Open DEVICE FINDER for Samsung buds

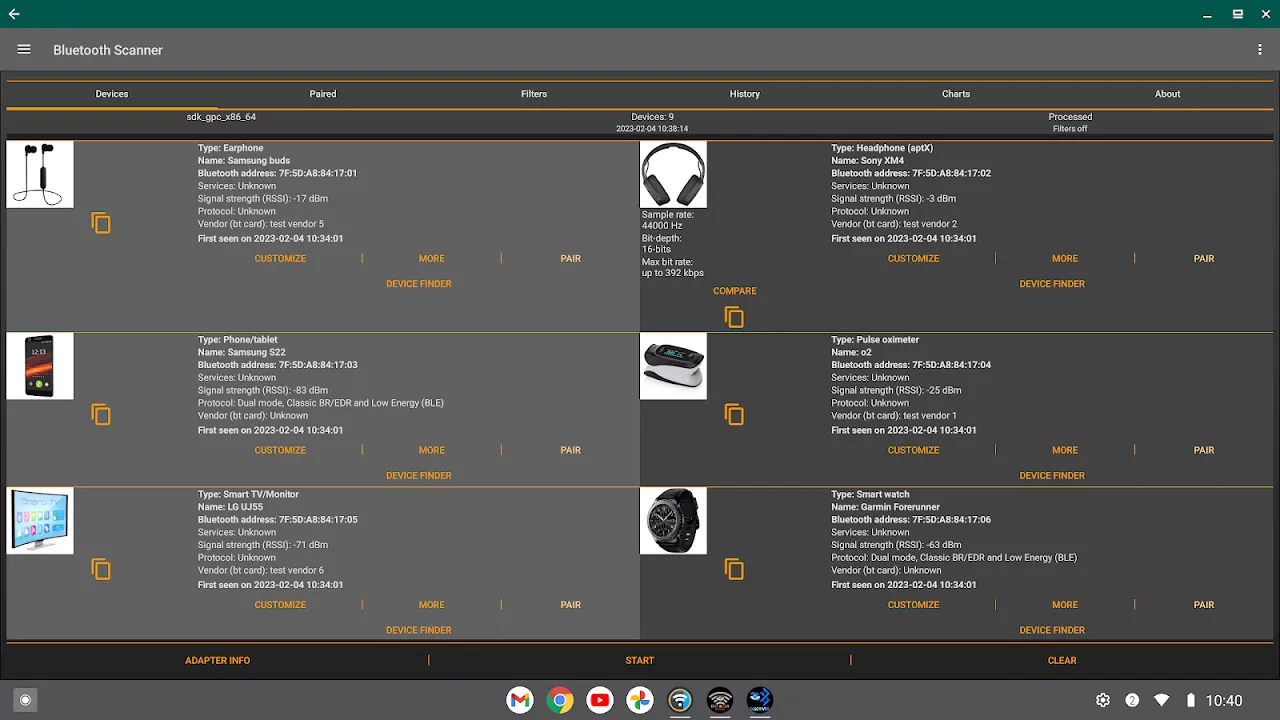click(419, 284)
